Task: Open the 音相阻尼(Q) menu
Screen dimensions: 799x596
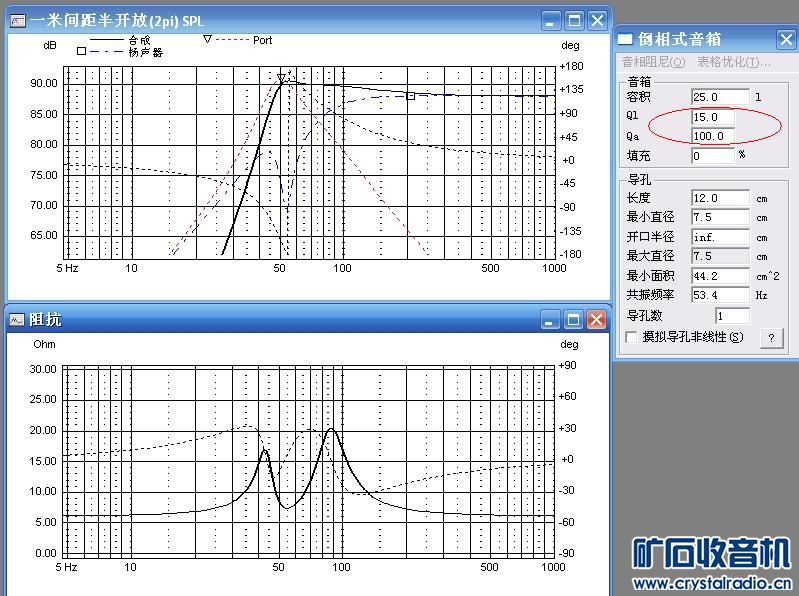Action: (x=654, y=62)
